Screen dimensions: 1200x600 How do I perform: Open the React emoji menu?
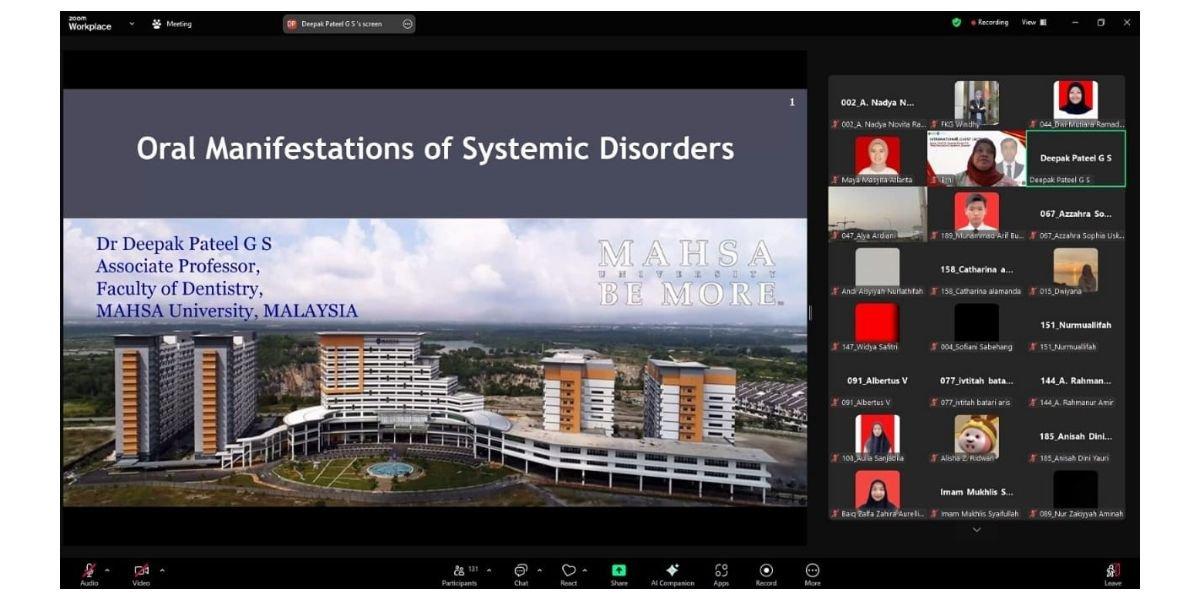(x=568, y=573)
